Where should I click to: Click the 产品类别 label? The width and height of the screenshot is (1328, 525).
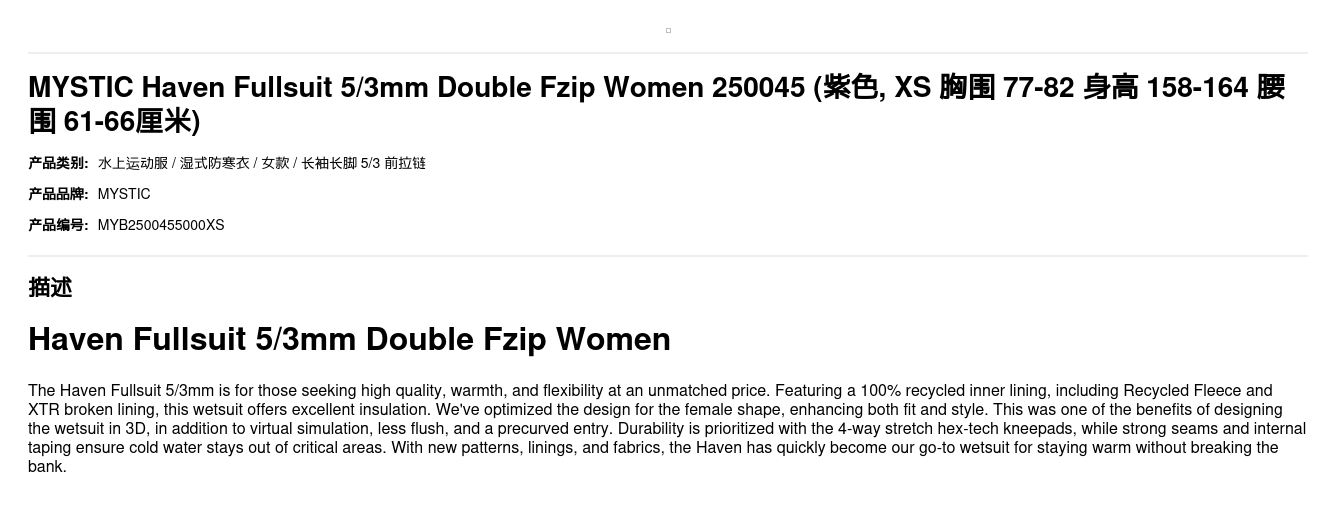(58, 163)
